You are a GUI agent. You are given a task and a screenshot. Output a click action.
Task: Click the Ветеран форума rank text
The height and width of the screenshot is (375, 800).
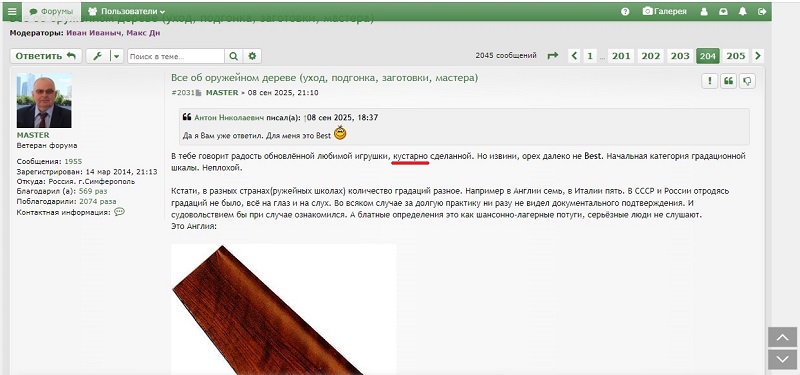47,145
